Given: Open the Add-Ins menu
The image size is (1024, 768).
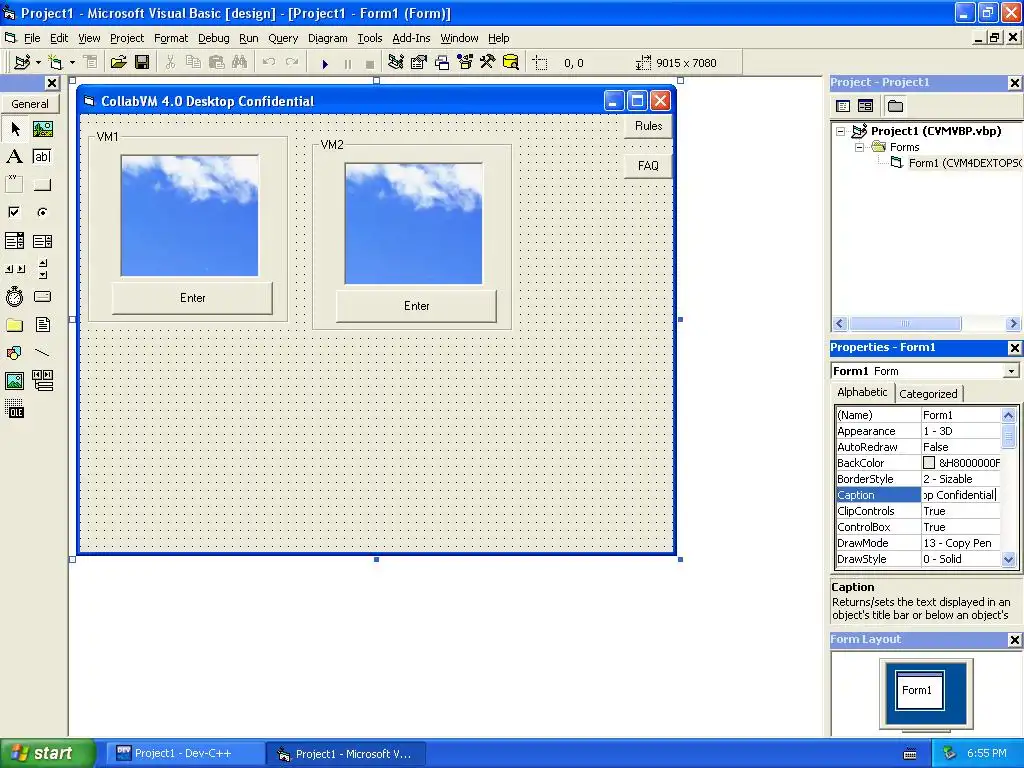Looking at the screenshot, I should [x=411, y=38].
